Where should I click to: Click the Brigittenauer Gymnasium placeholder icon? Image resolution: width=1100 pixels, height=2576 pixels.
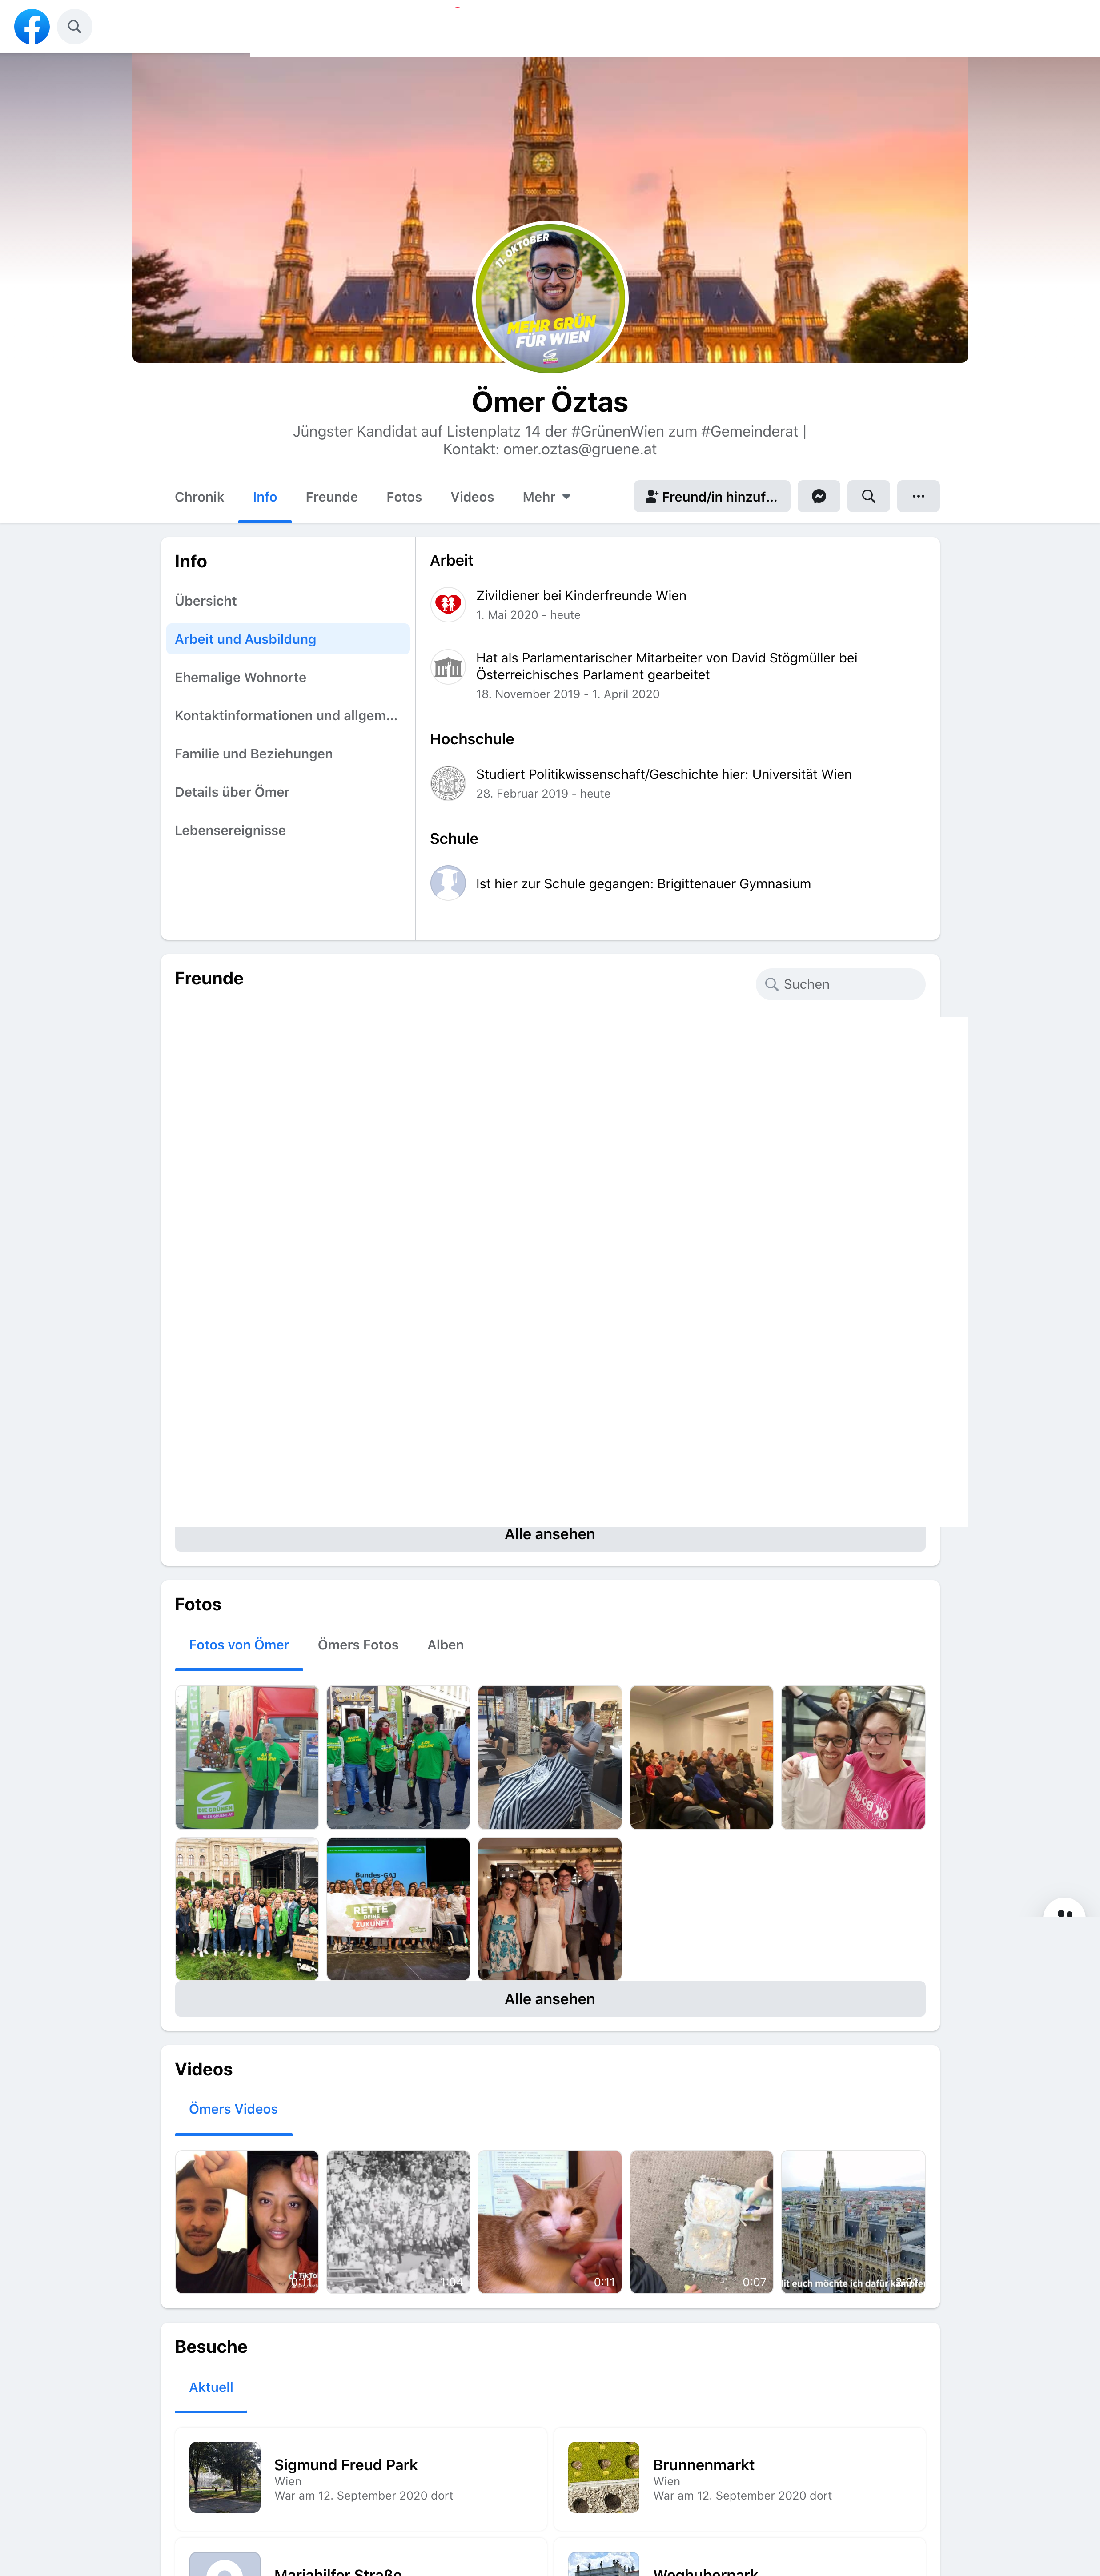coord(448,883)
